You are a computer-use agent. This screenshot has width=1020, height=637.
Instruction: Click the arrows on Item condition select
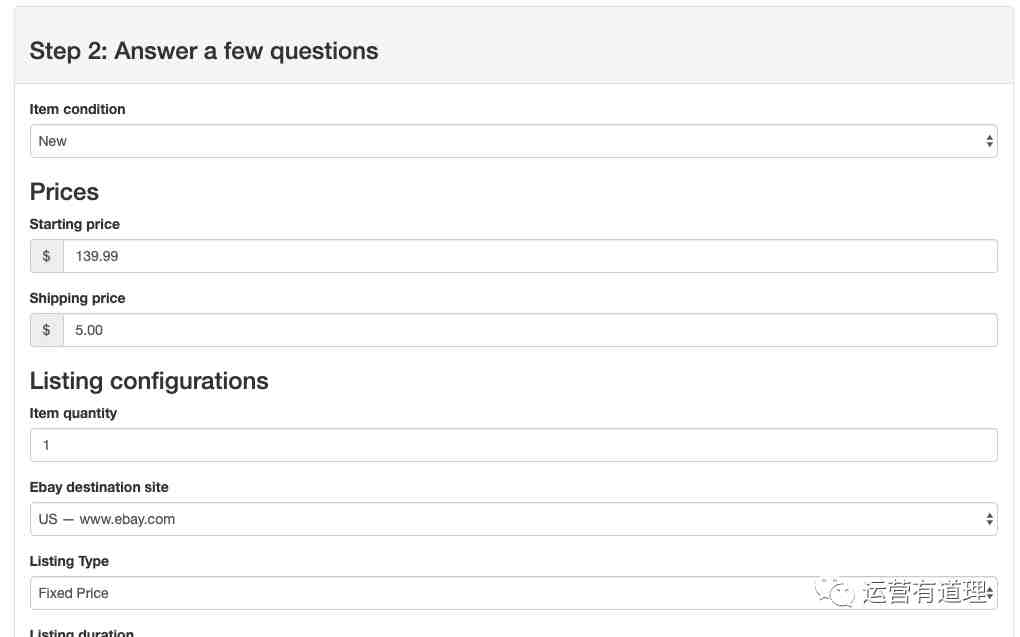[x=989, y=141]
